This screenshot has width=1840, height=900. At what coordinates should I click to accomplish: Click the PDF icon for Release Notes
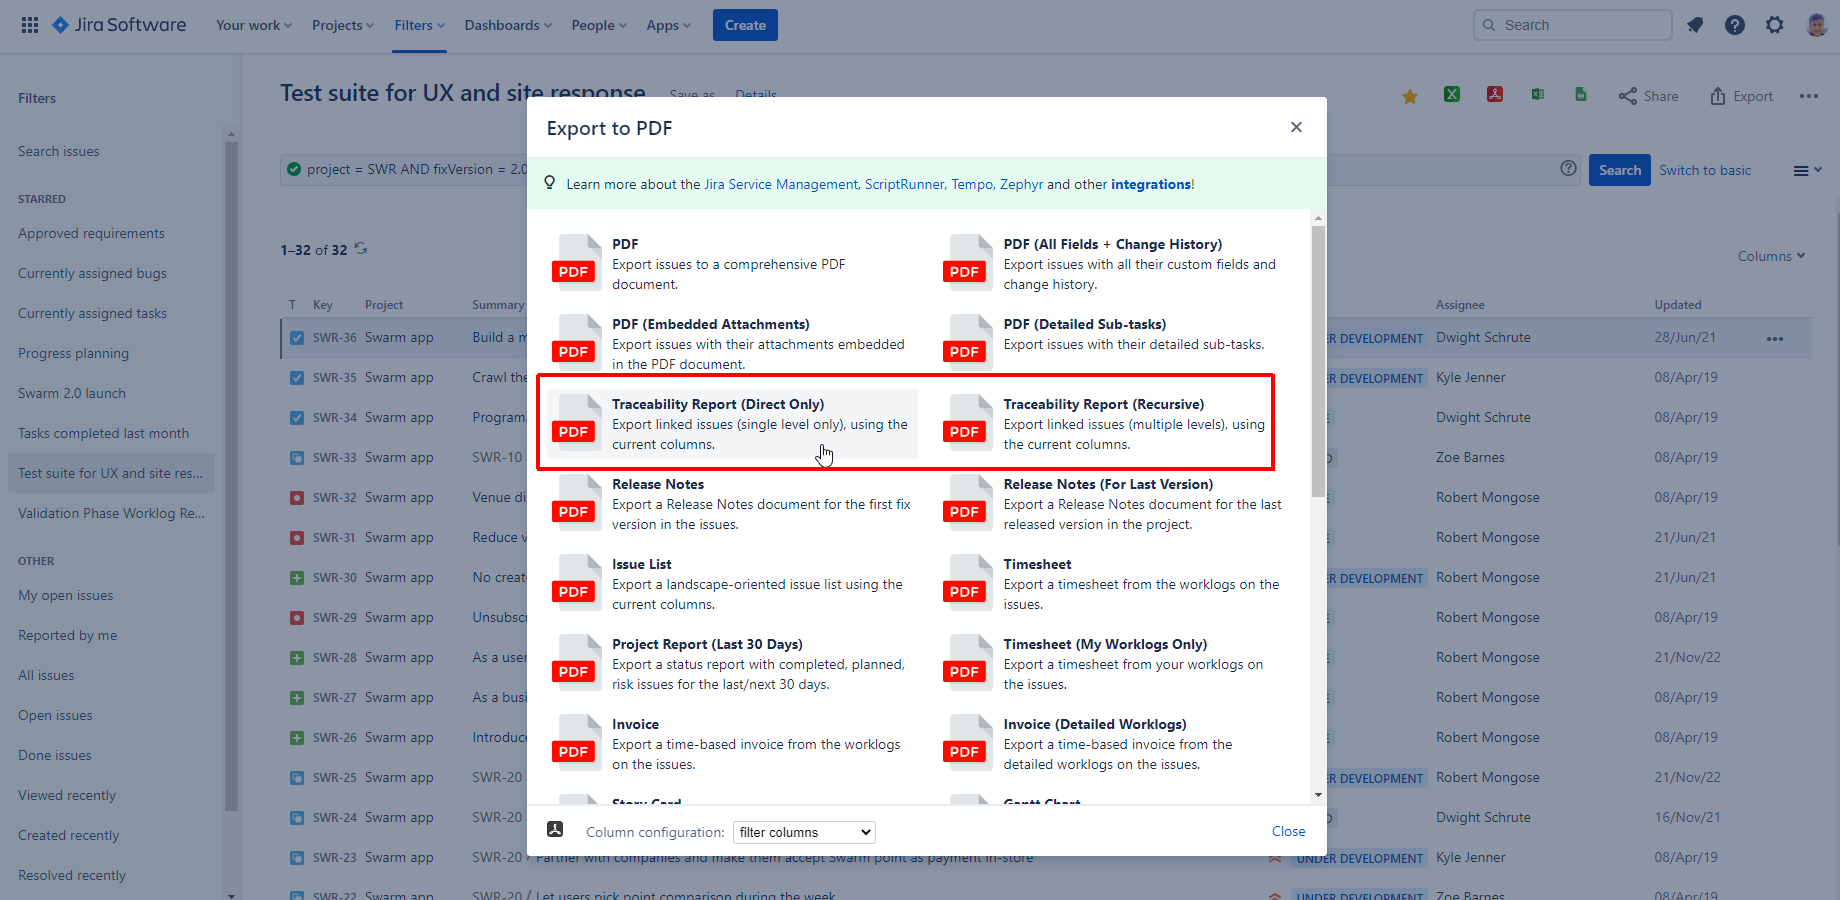576,502
